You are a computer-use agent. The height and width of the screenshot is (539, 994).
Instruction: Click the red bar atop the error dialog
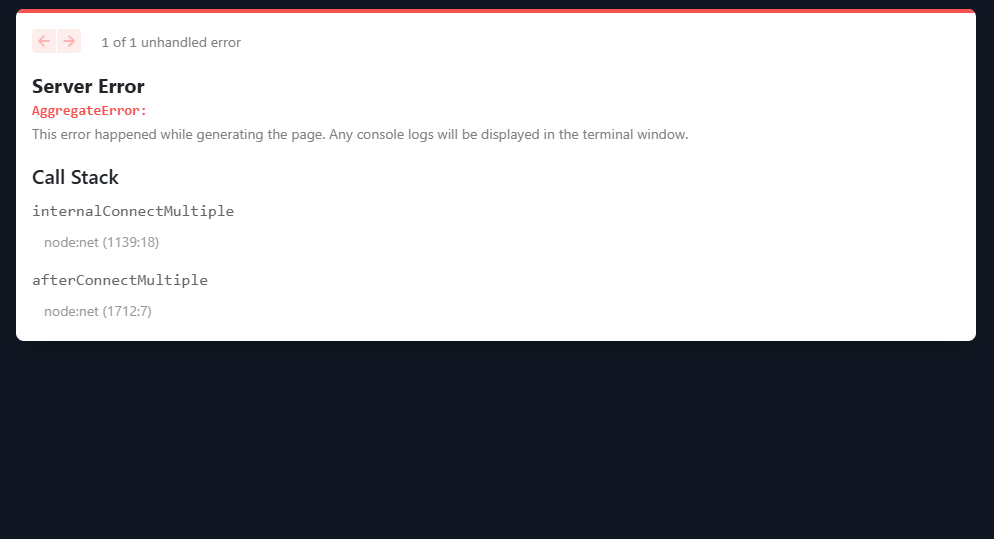point(496,11)
